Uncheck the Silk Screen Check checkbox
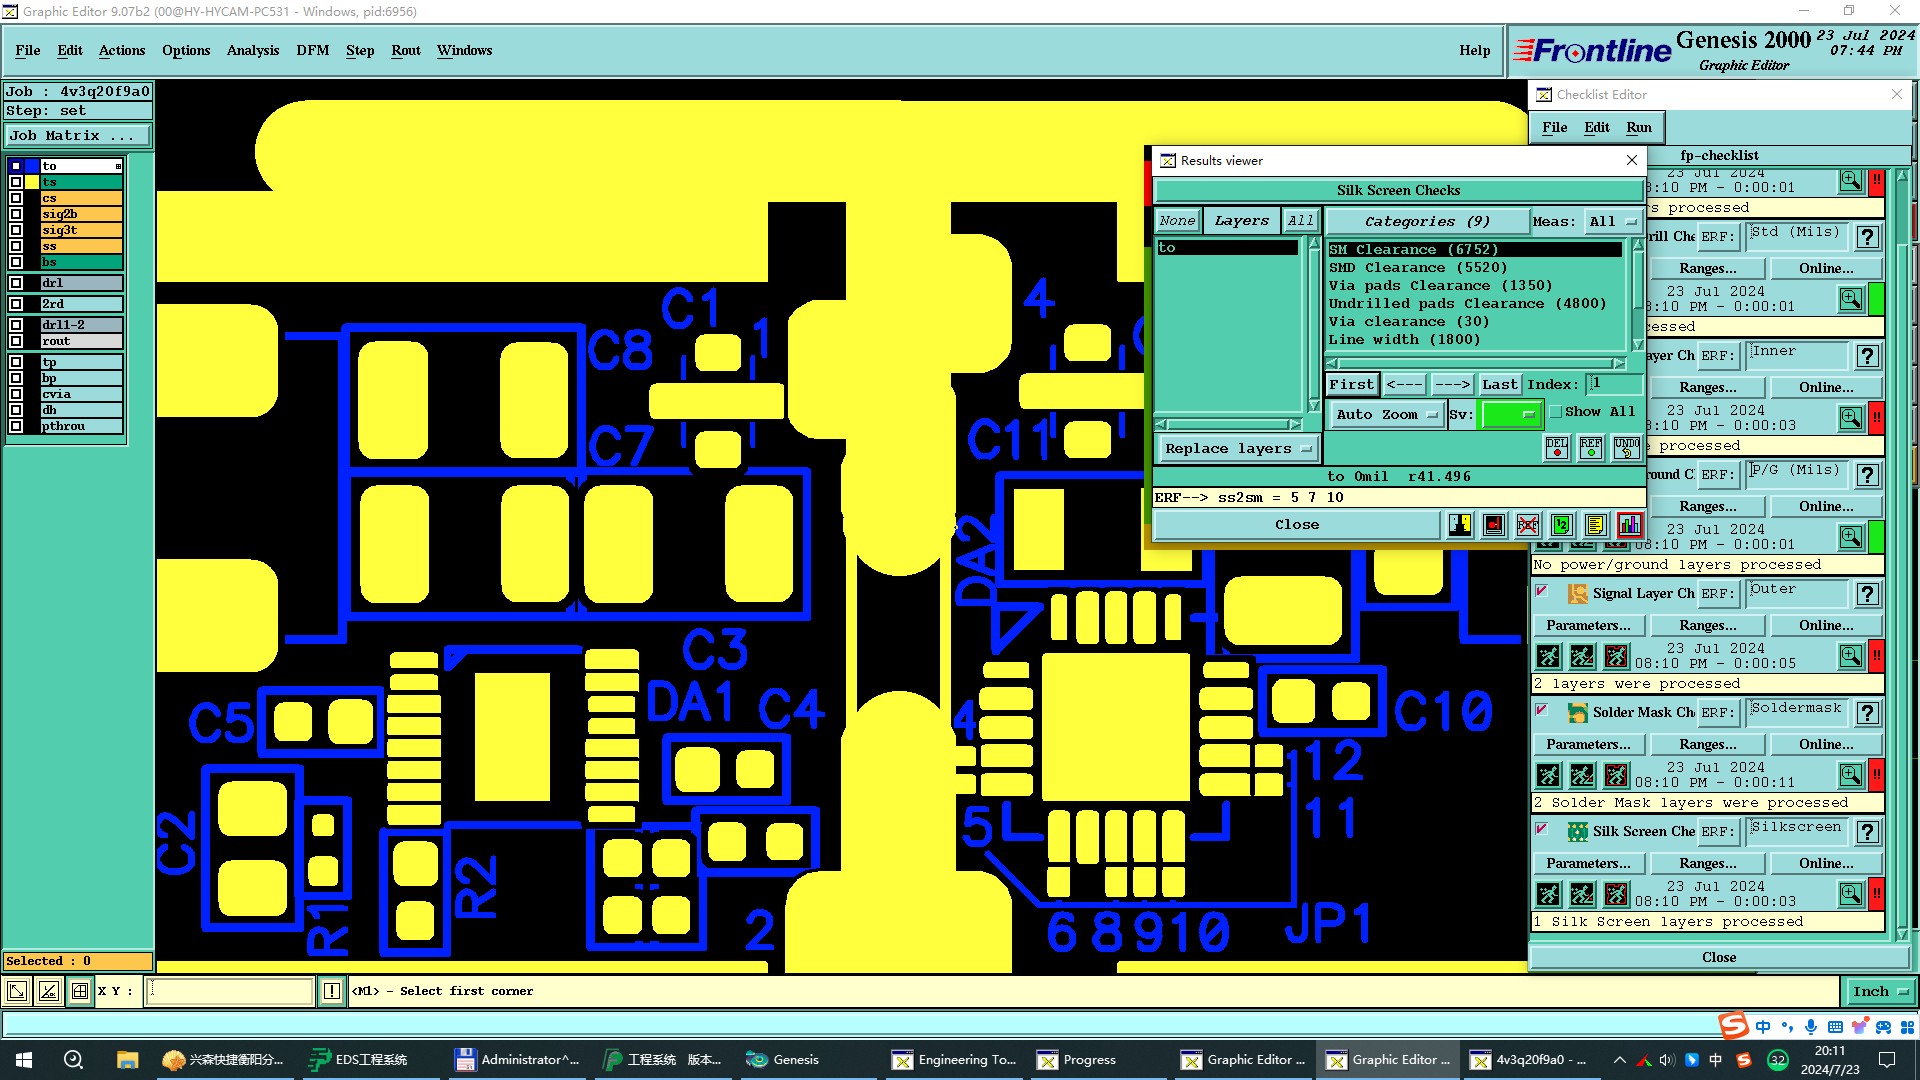The width and height of the screenshot is (1920, 1080). pos(1542,829)
